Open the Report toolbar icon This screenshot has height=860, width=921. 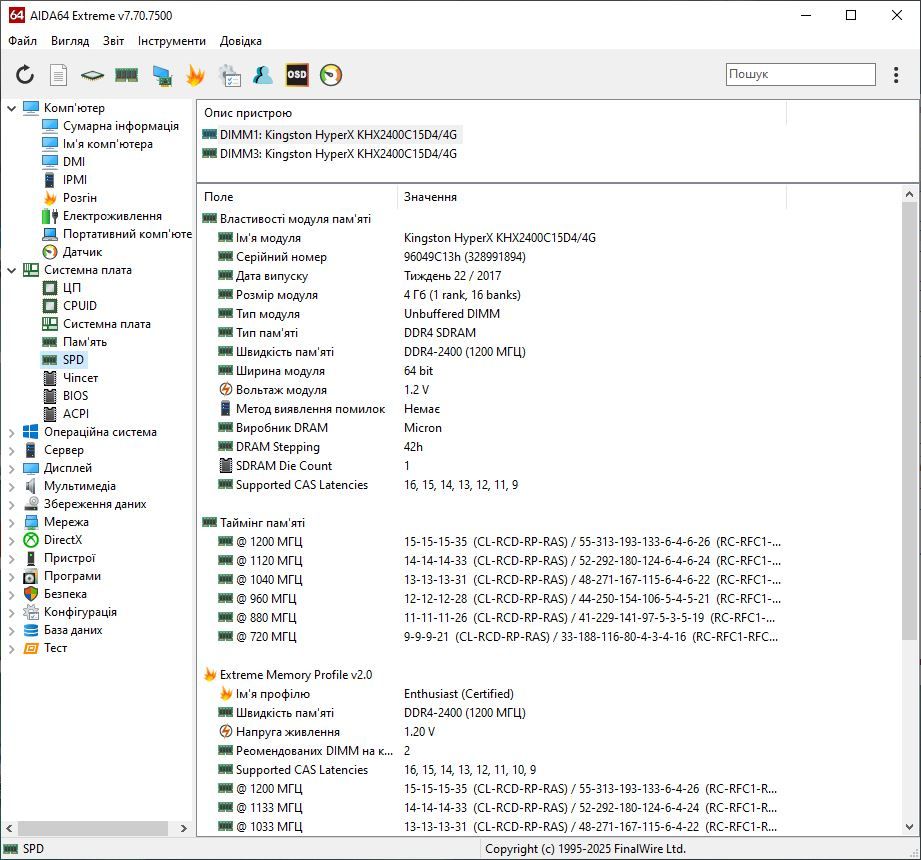pyautogui.click(x=58, y=75)
